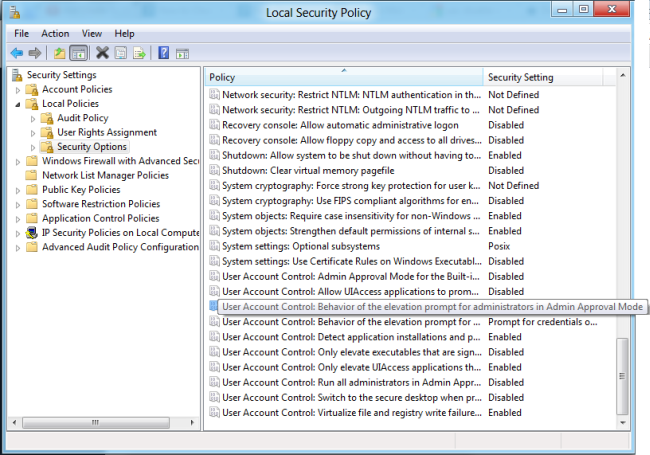This screenshot has width=650, height=455.
Task: Click the icon beside System cryptography: Use FIPS policy
Action: coord(214,201)
